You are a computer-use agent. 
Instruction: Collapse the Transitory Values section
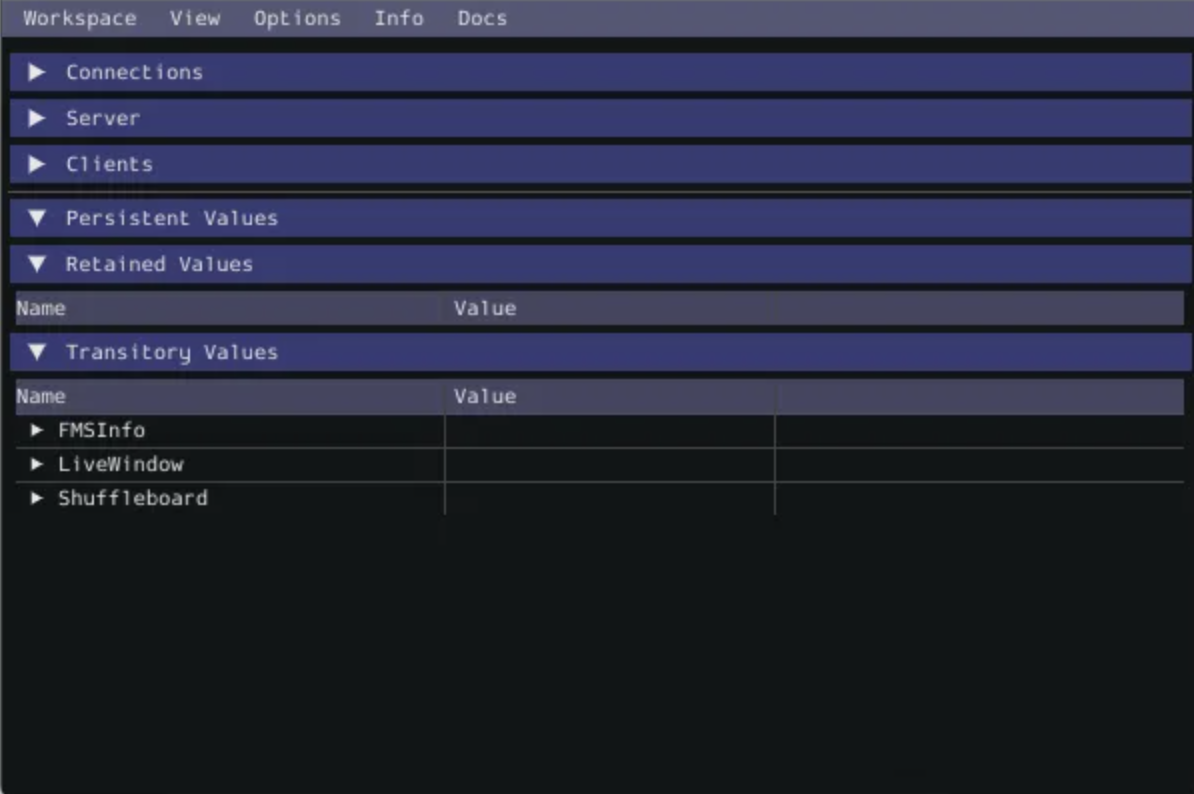tap(37, 352)
